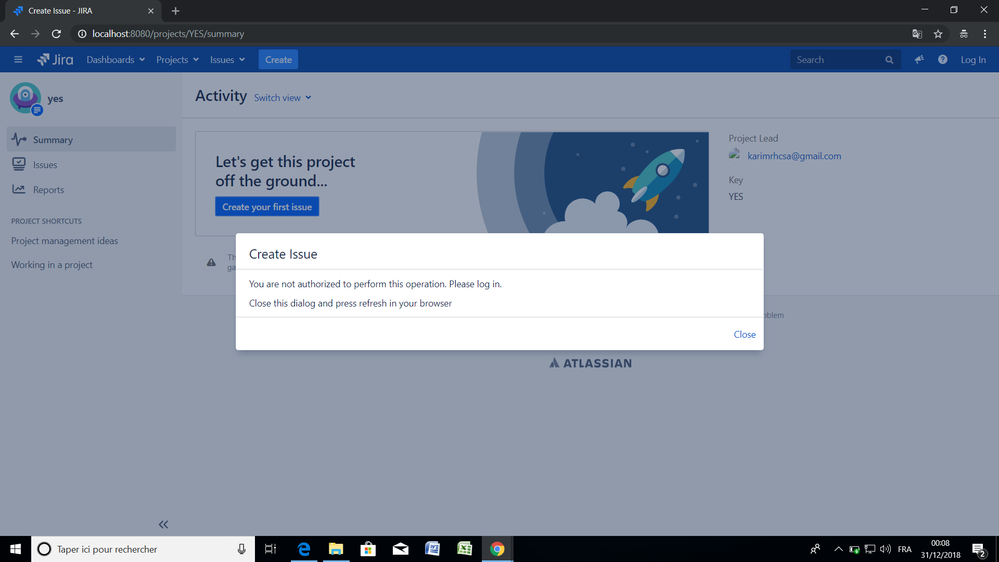The width and height of the screenshot is (999, 562).
Task: Click the Issues monitor icon in sidebar
Action: [x=18, y=164]
